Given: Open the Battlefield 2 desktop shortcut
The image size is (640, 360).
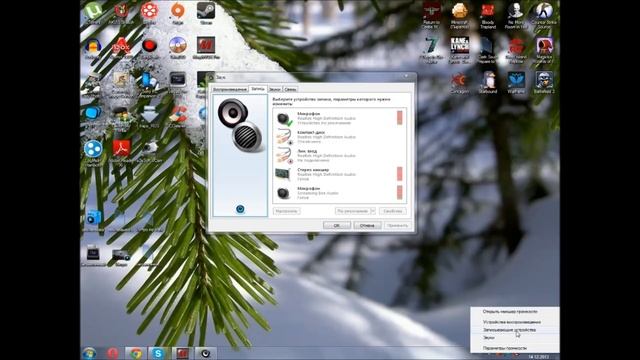Looking at the screenshot, I should coord(544,82).
